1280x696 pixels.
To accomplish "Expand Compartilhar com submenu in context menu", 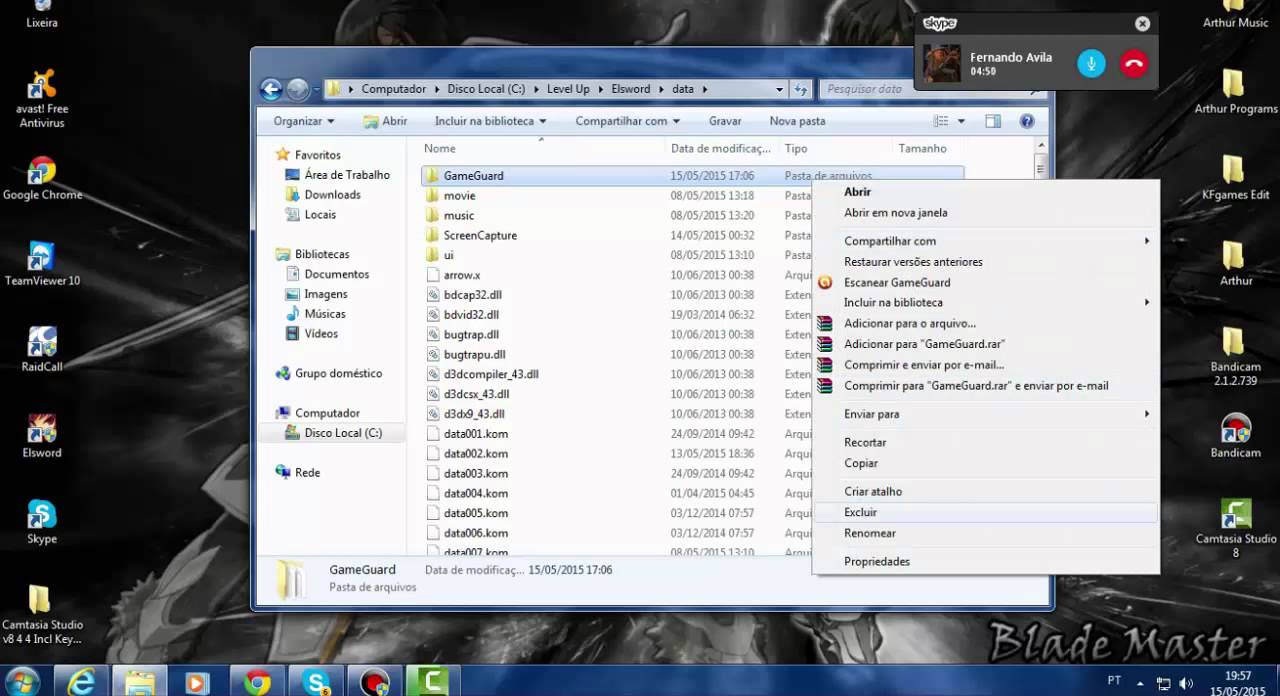I will pyautogui.click(x=1147, y=241).
